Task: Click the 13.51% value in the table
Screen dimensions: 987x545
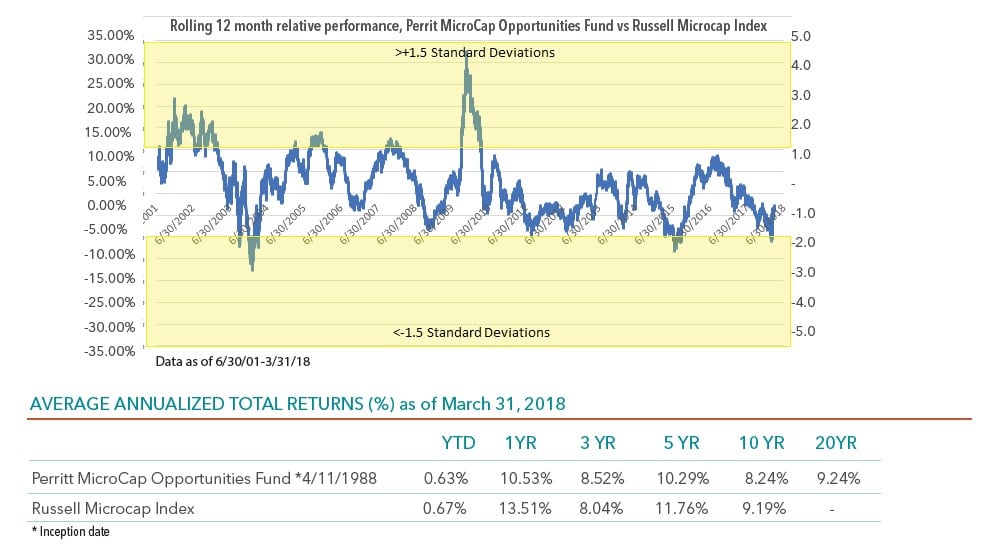Action: [525, 508]
